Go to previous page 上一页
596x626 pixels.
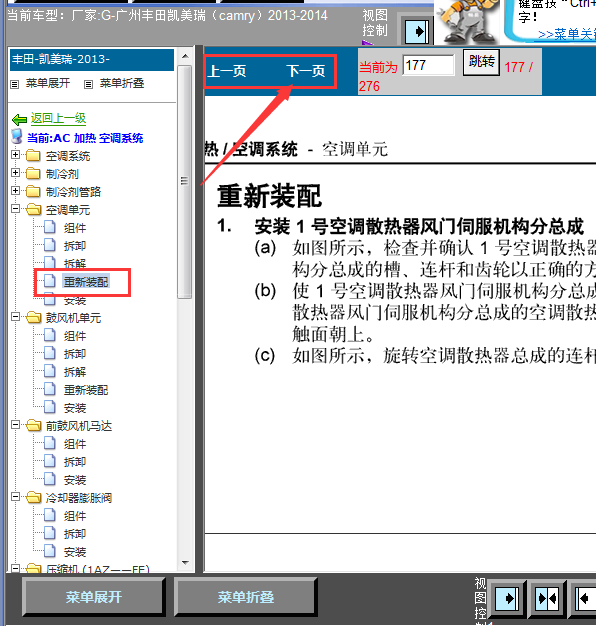tap(227, 71)
